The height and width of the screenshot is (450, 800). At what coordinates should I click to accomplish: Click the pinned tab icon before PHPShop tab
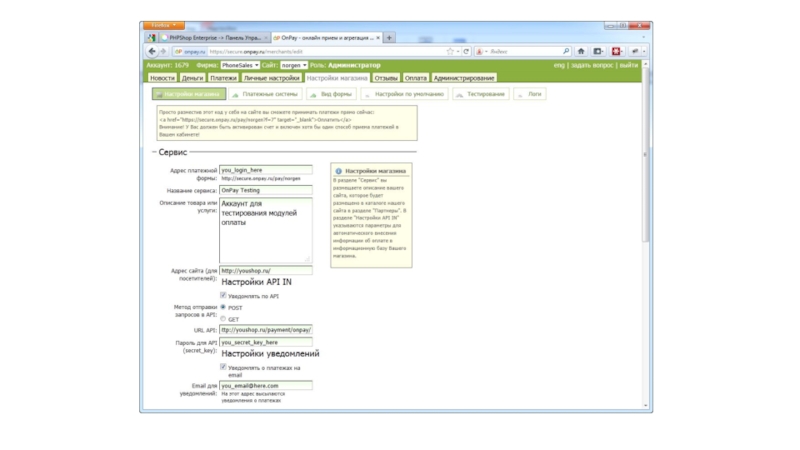pyautogui.click(x=152, y=38)
